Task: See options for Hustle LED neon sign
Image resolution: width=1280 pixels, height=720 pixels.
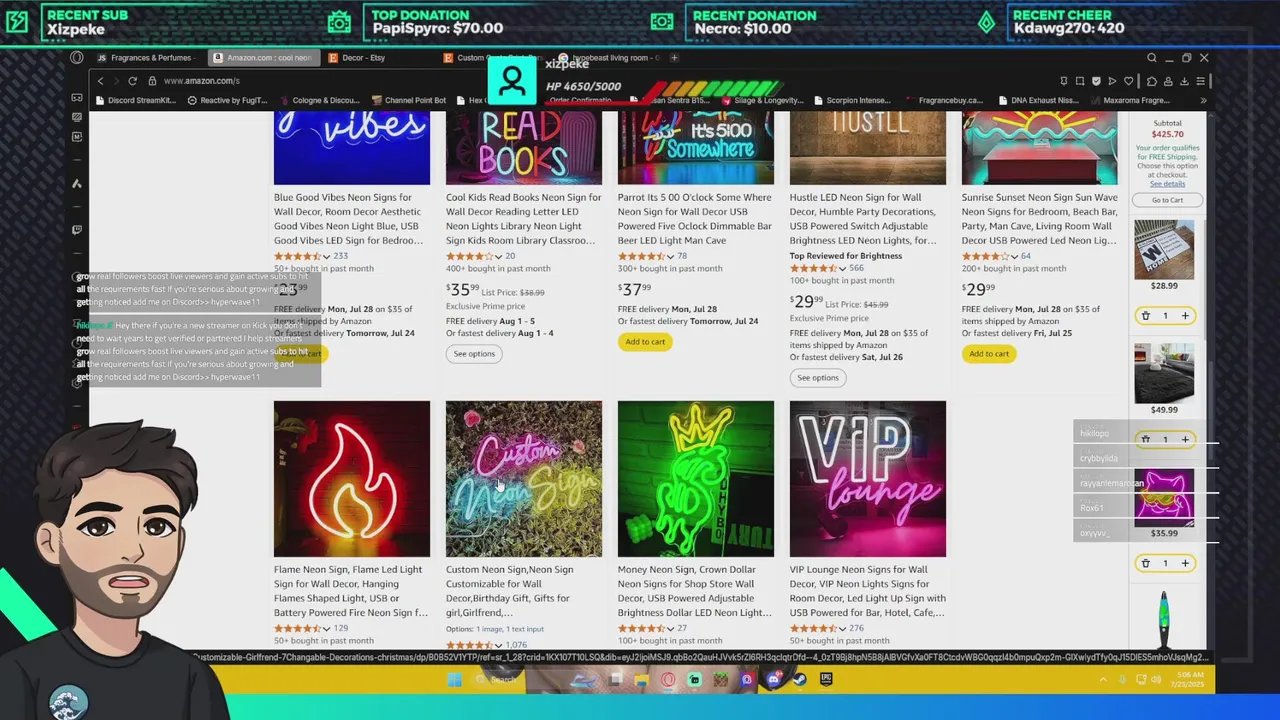Action: [818, 378]
